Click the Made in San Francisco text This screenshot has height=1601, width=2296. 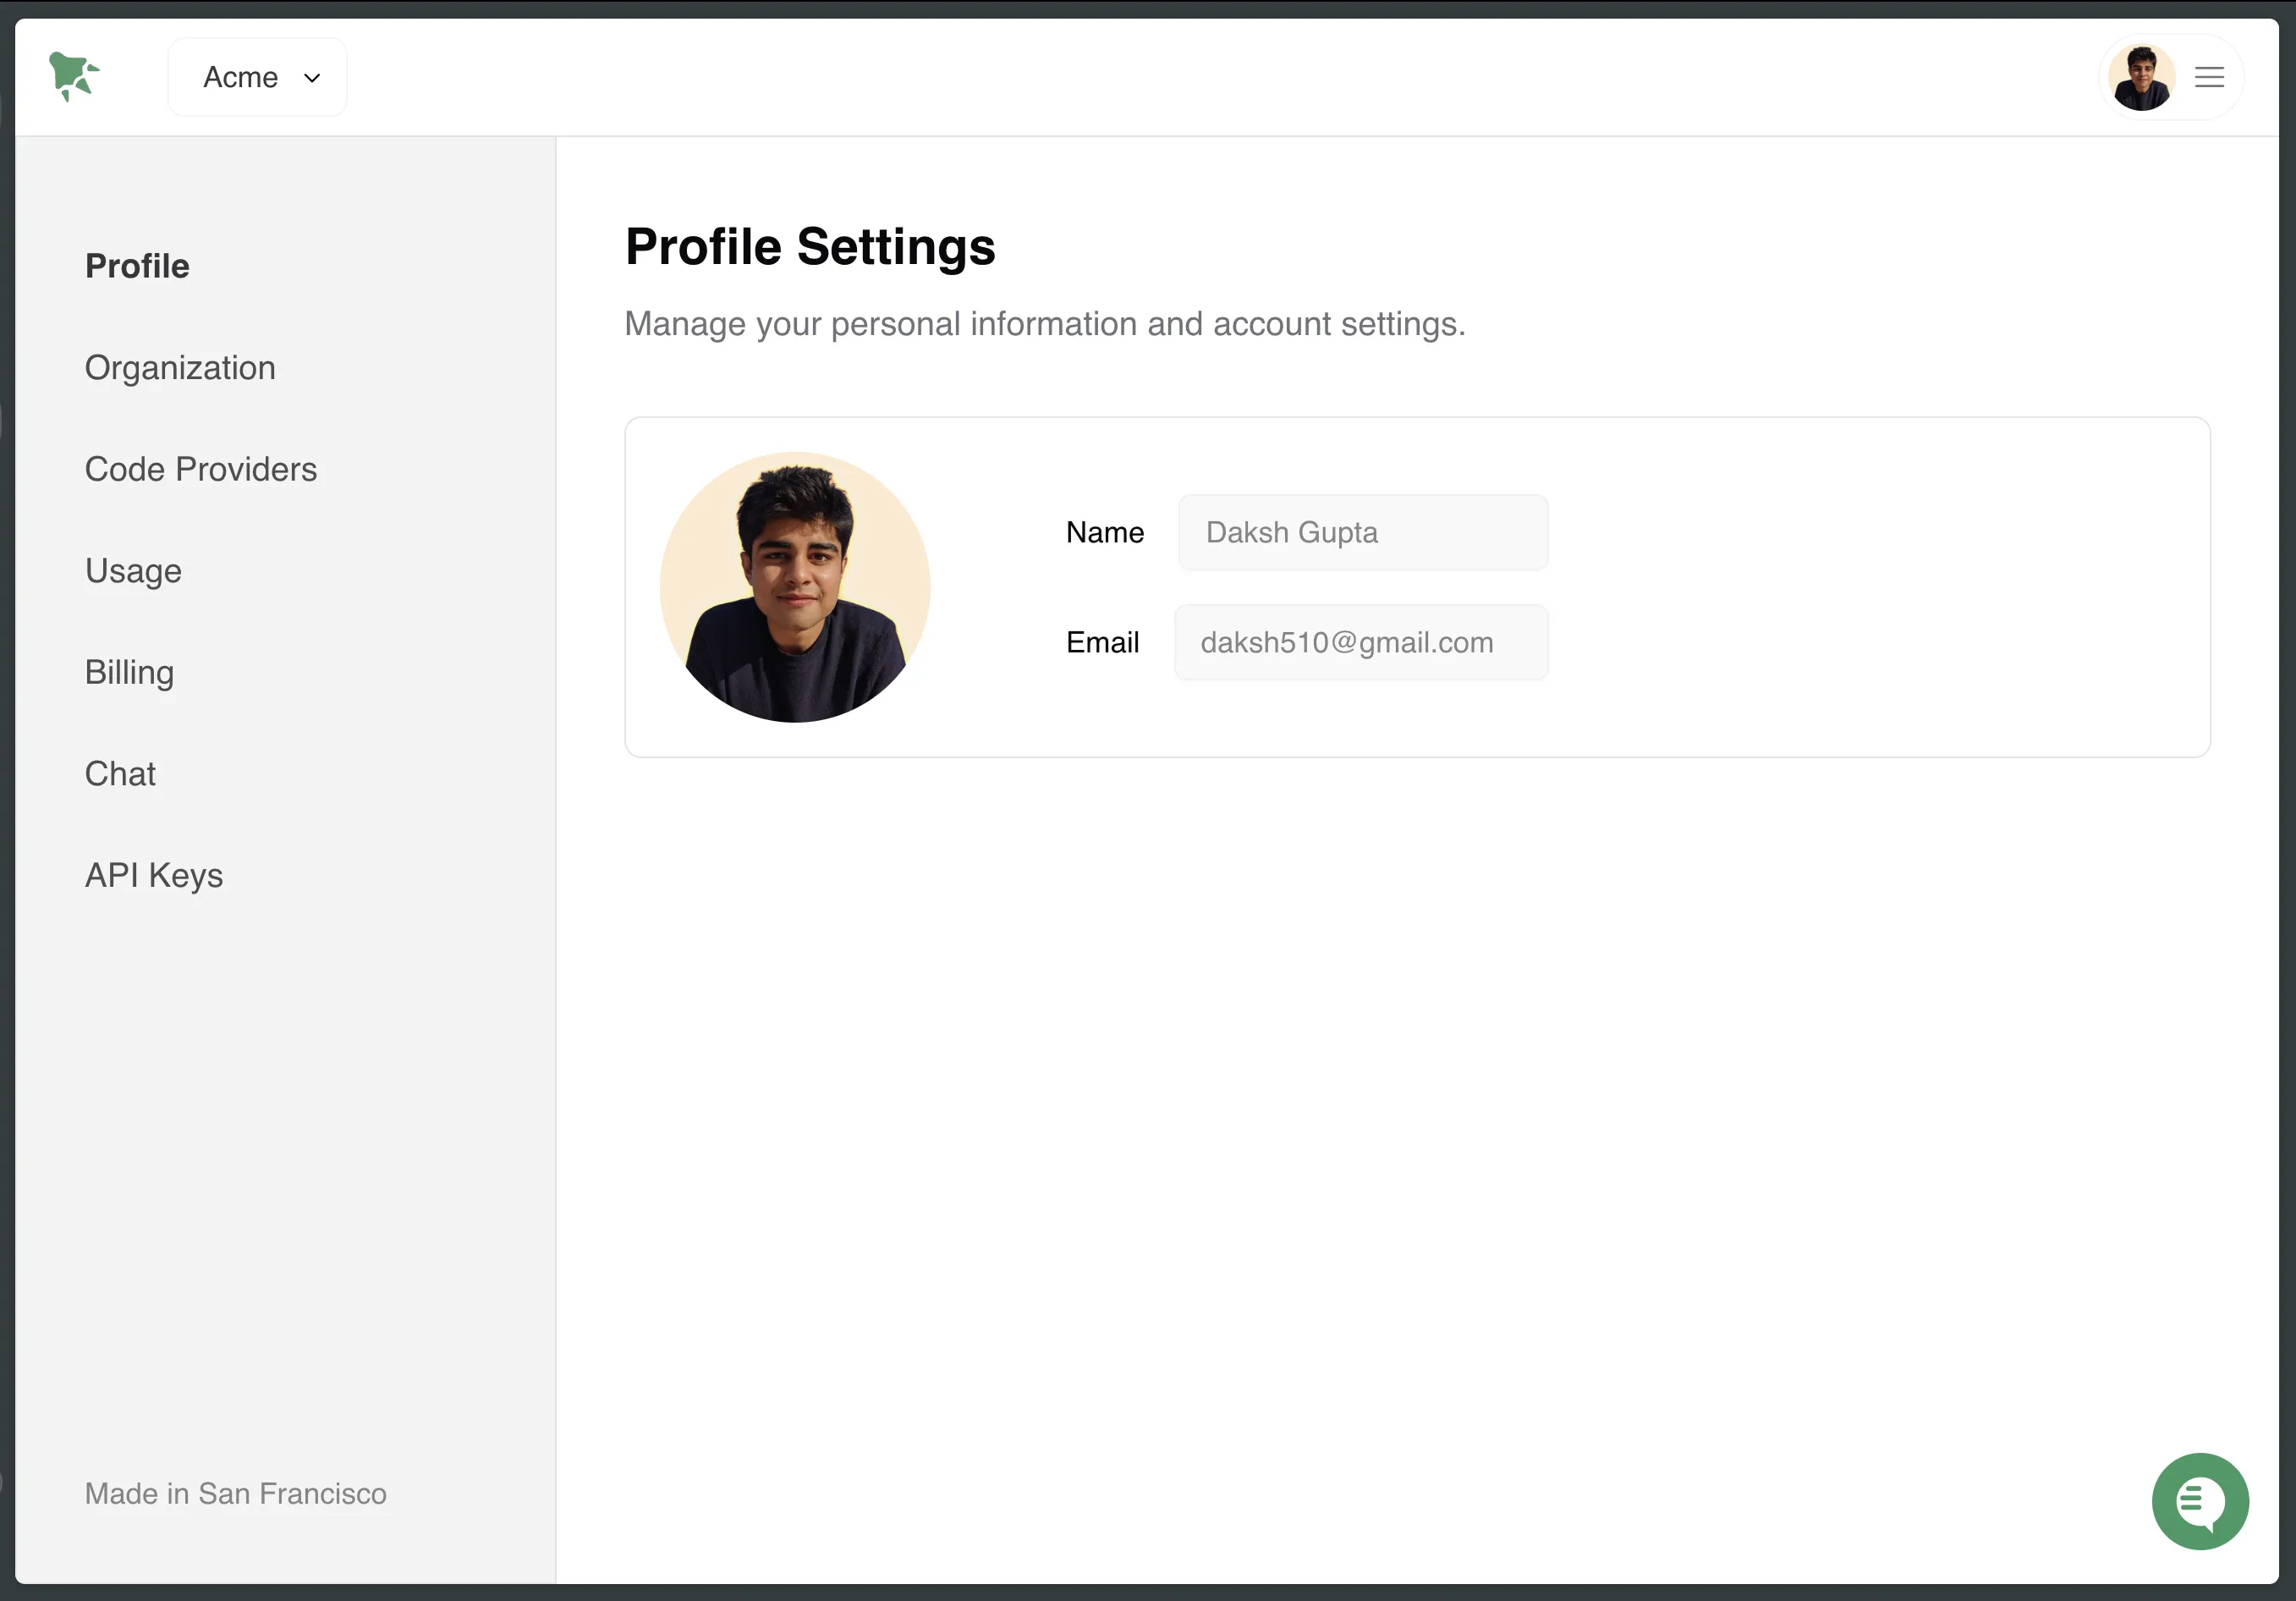pyautogui.click(x=235, y=1493)
